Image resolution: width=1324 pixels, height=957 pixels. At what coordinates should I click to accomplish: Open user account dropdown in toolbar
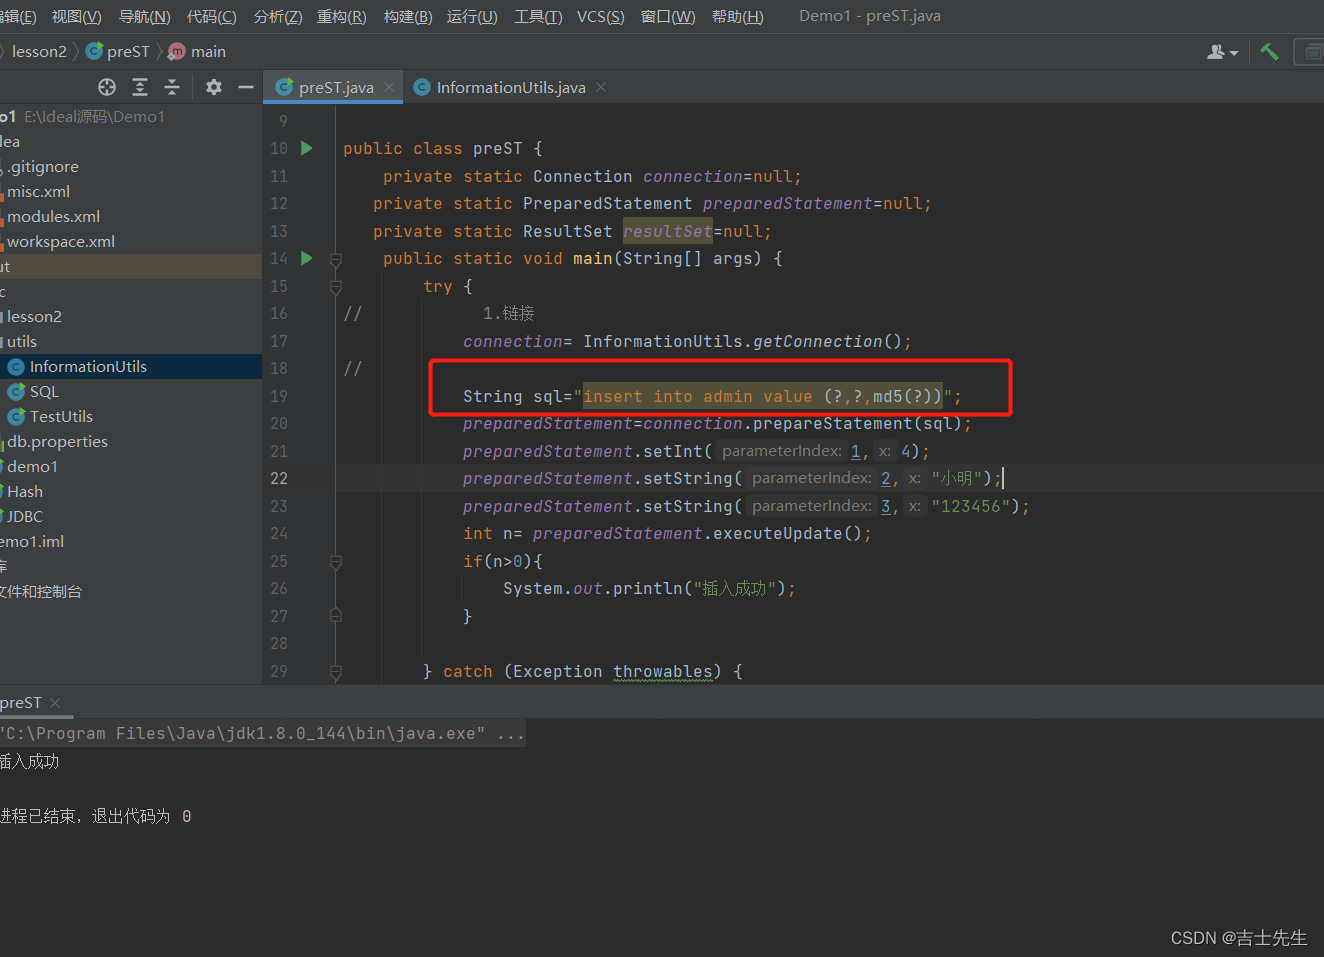click(x=1222, y=52)
